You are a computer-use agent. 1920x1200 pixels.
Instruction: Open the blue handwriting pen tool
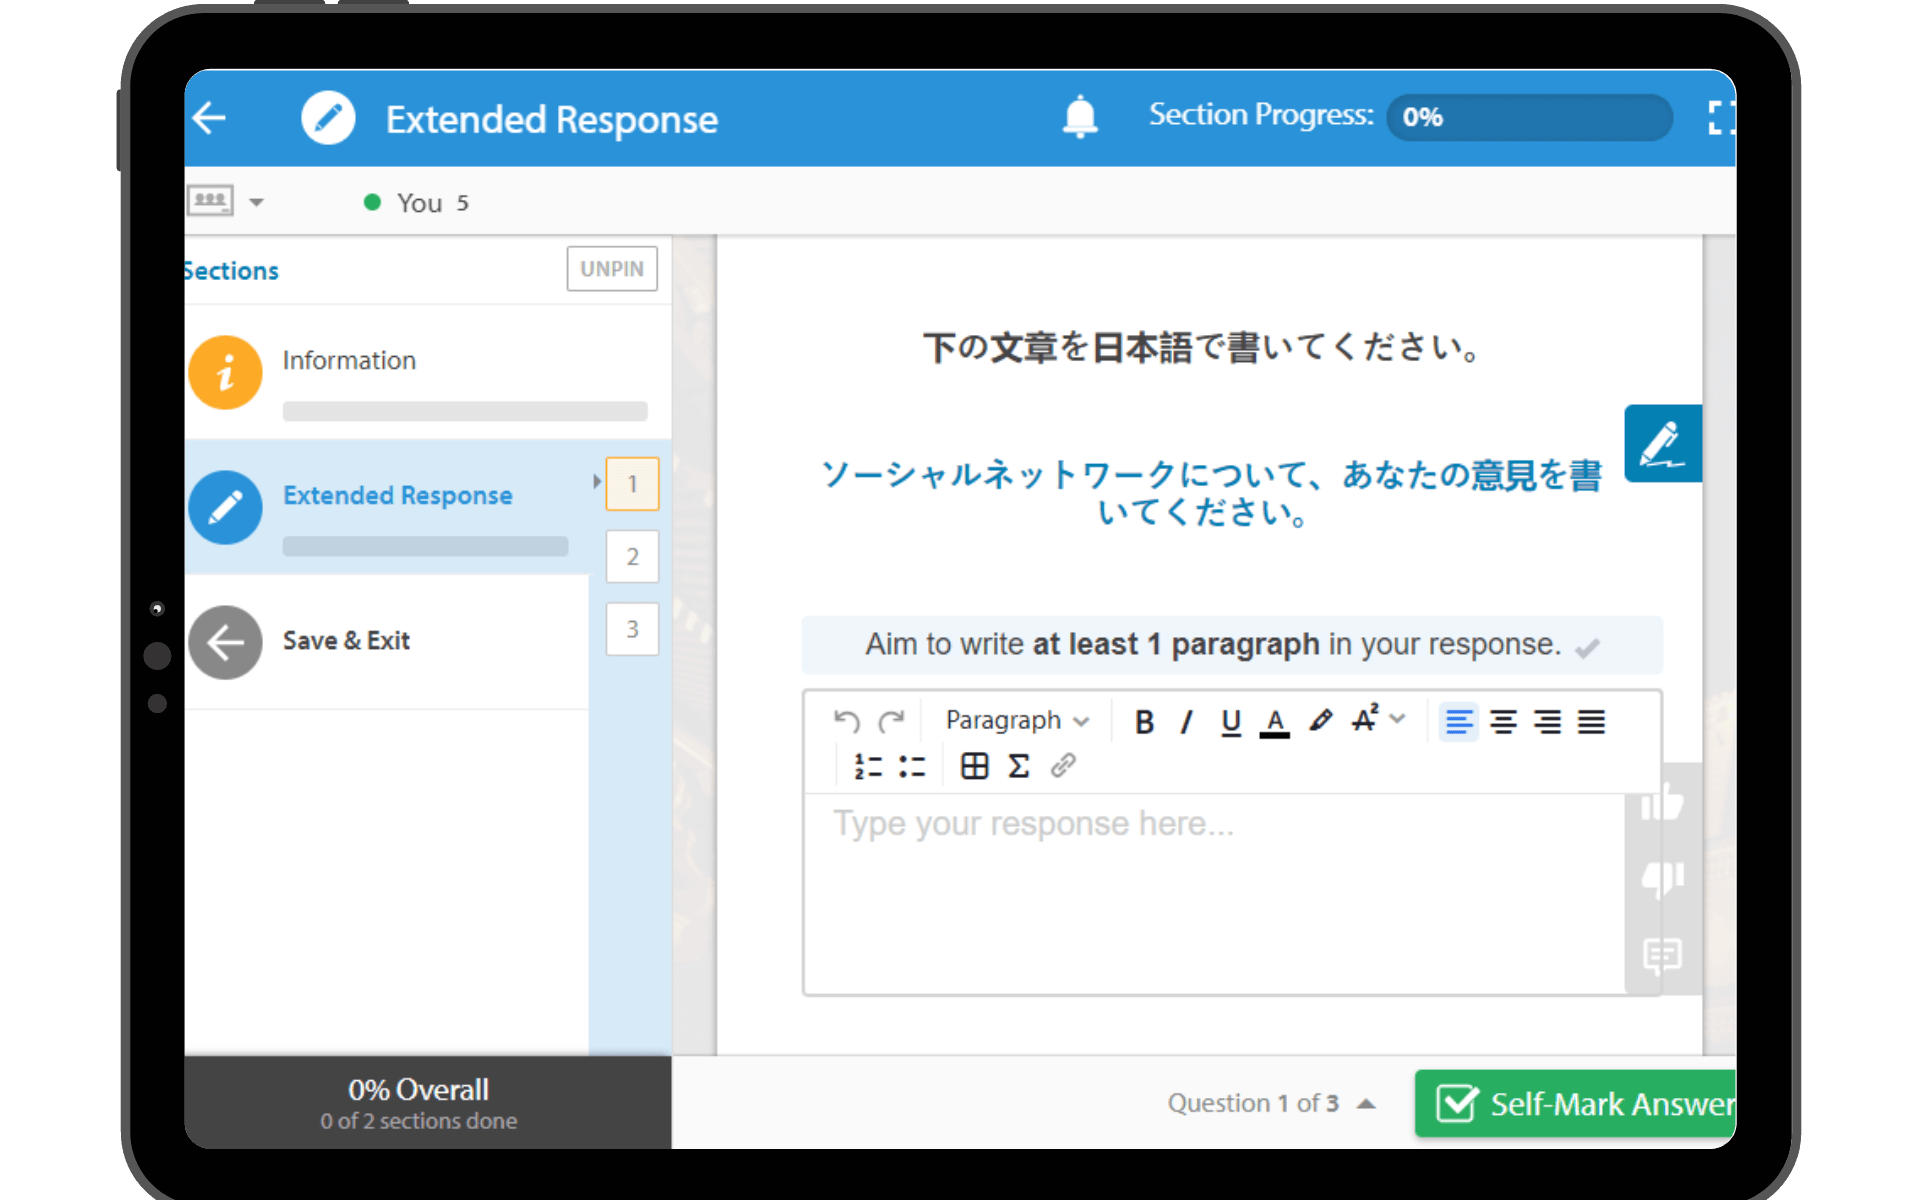[x=1662, y=444]
